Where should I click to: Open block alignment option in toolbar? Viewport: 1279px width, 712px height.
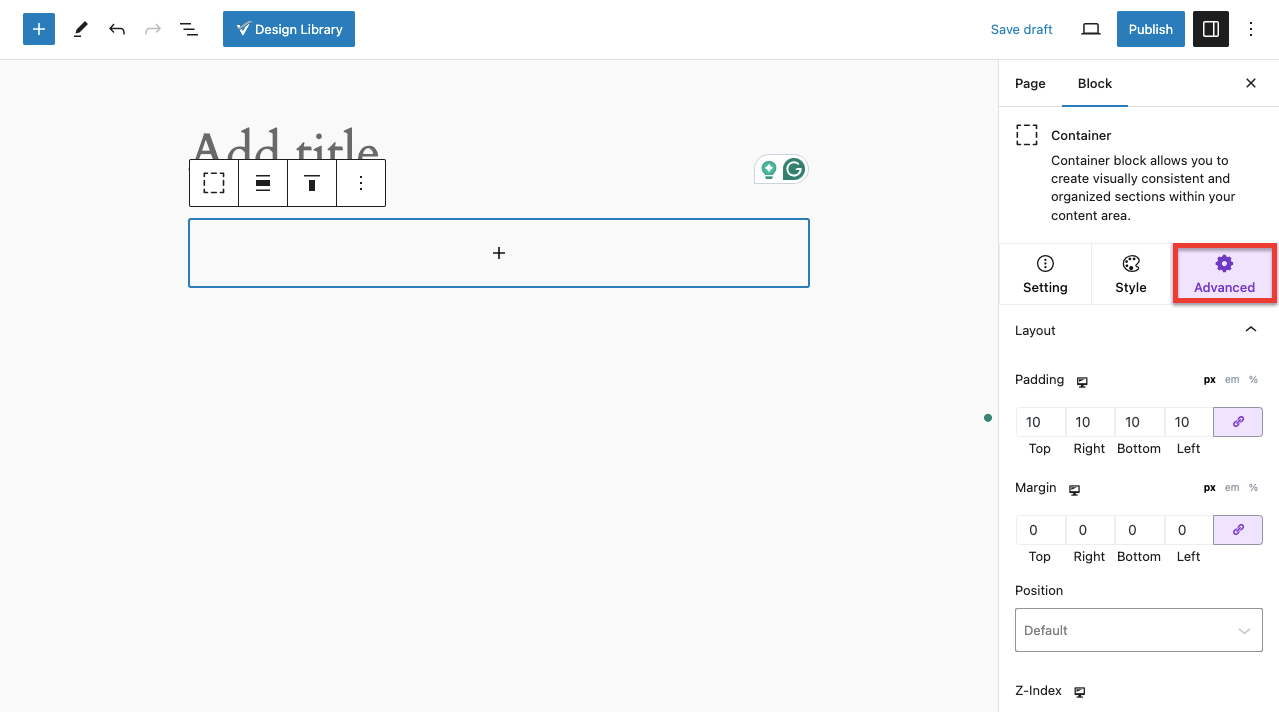(x=263, y=183)
